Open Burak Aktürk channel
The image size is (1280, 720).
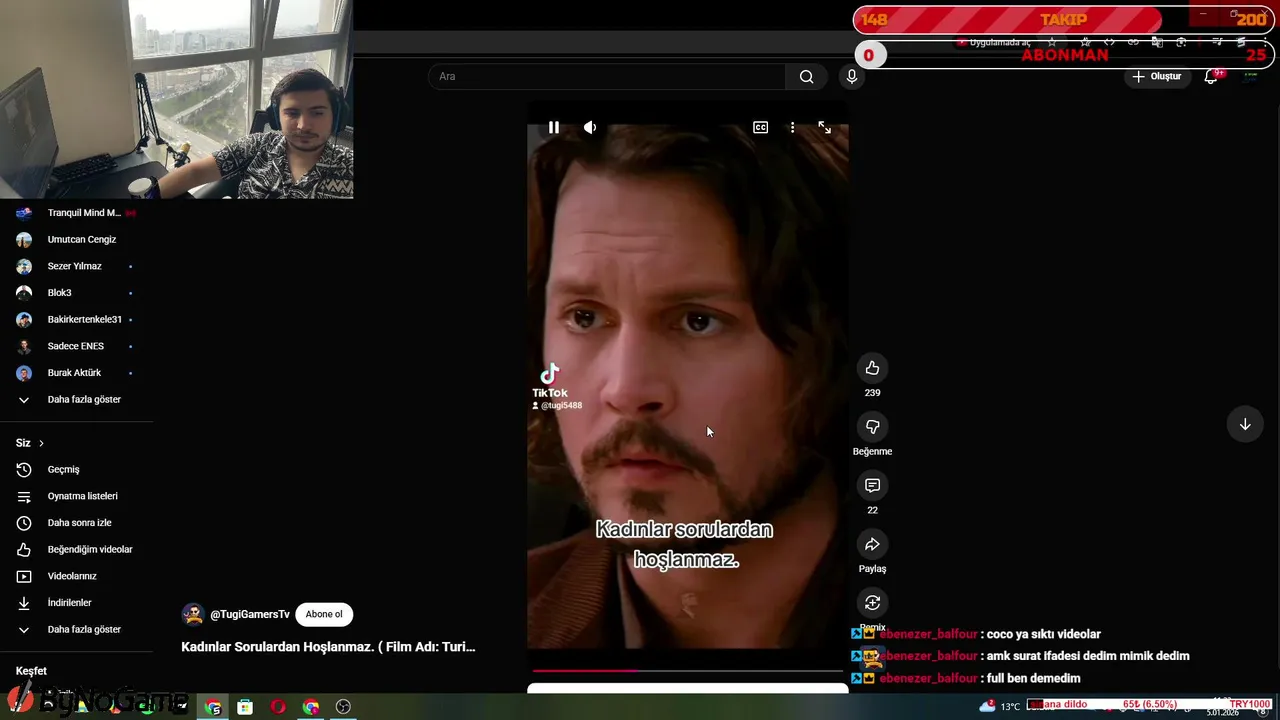[x=76, y=373]
